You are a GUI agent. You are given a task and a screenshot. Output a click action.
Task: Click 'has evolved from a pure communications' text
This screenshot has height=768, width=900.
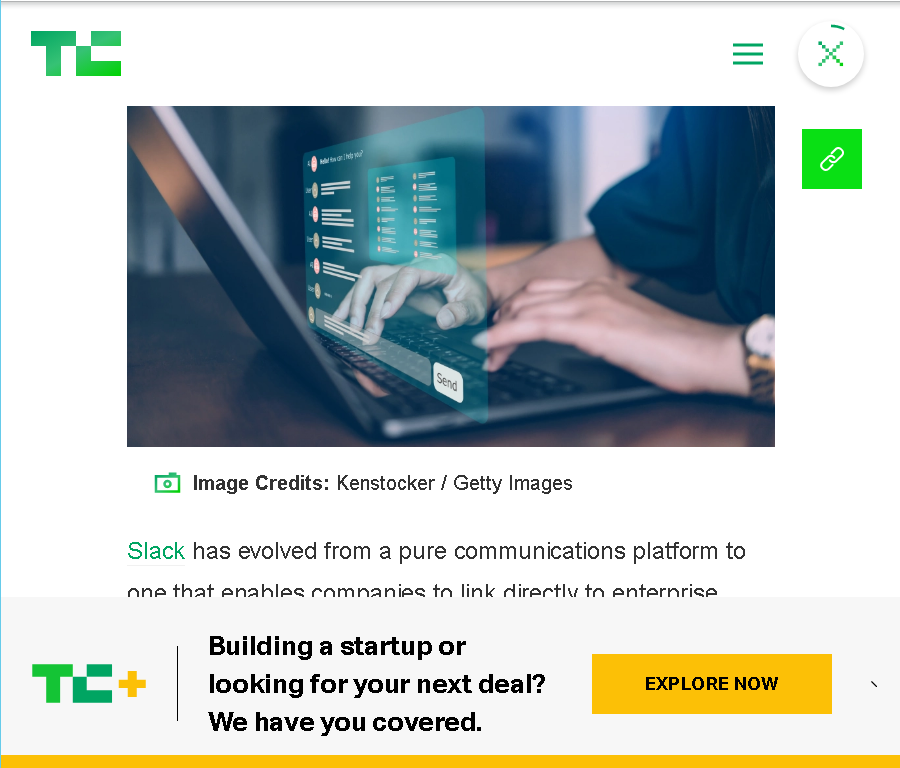409,551
